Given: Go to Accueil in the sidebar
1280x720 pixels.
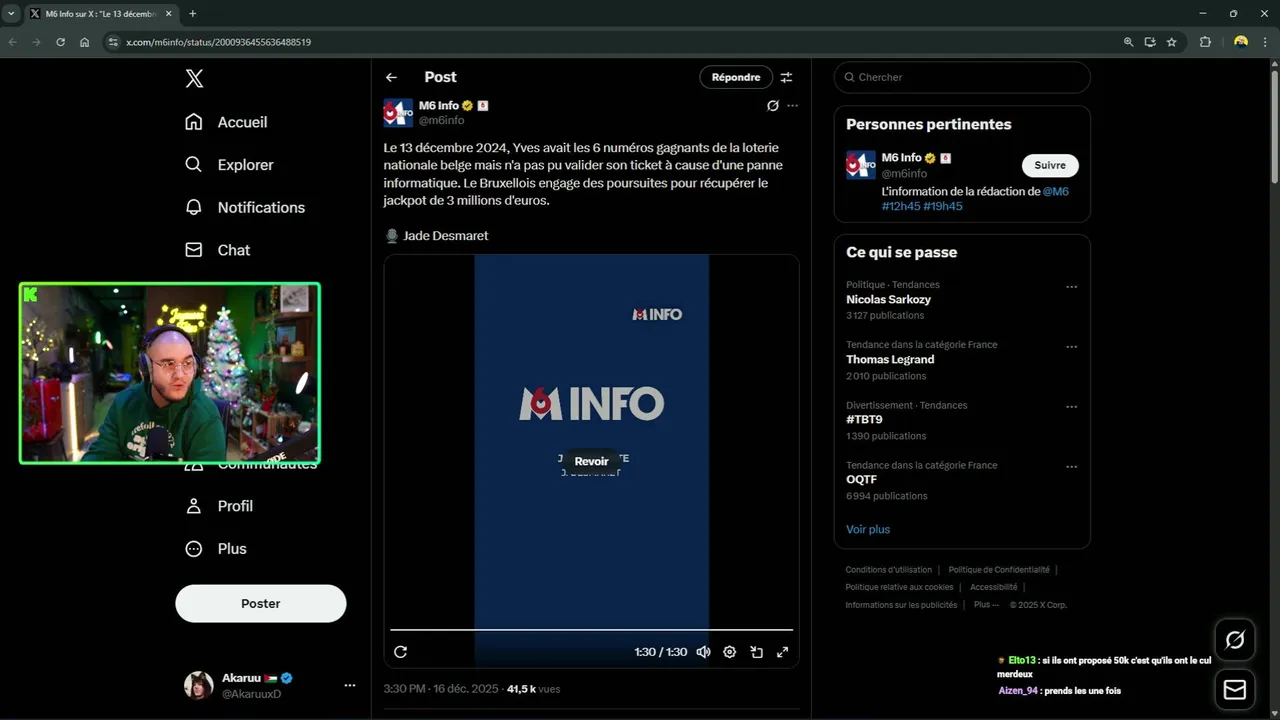Looking at the screenshot, I should (x=226, y=122).
